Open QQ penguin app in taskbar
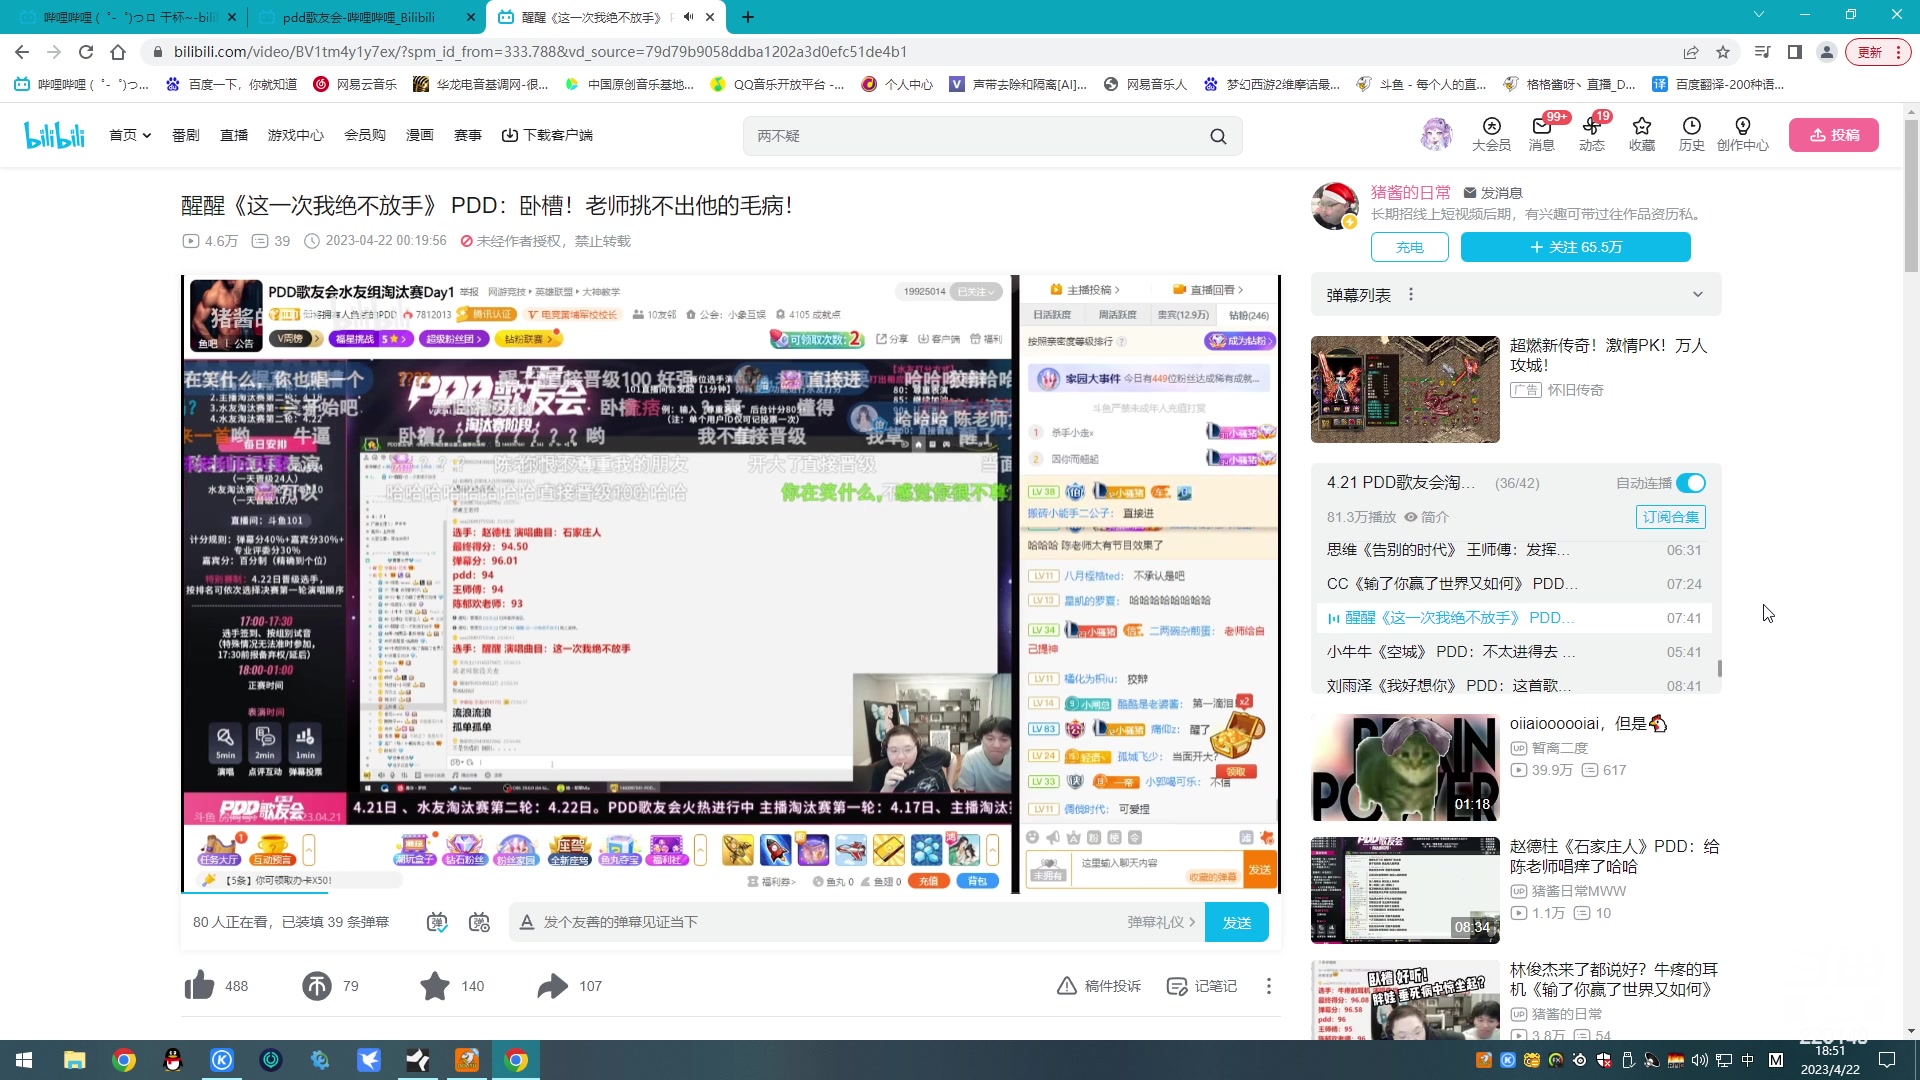This screenshot has height=1080, width=1920. click(x=173, y=1060)
